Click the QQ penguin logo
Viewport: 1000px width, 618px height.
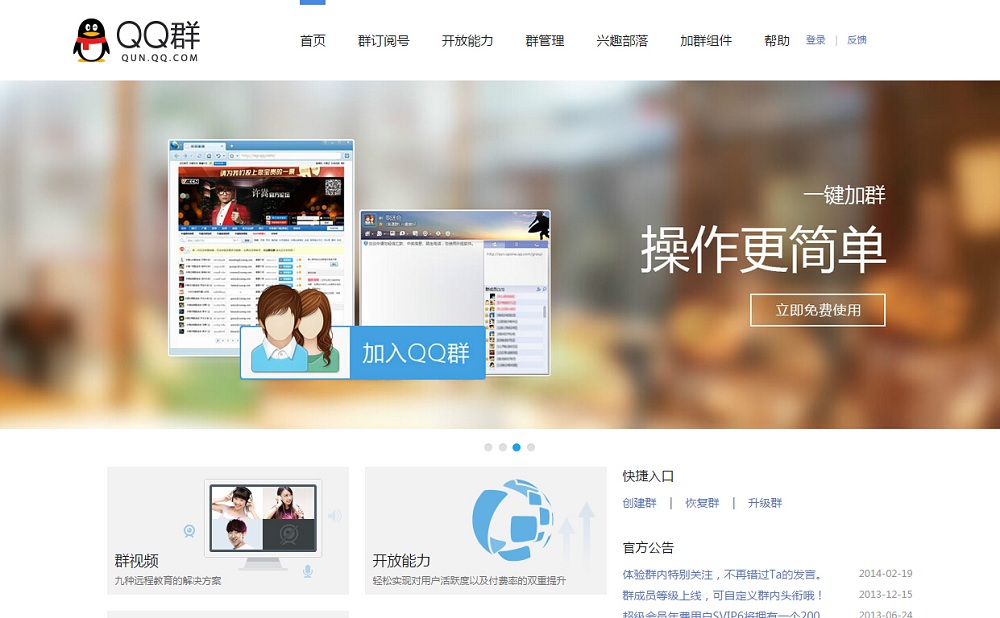click(91, 40)
